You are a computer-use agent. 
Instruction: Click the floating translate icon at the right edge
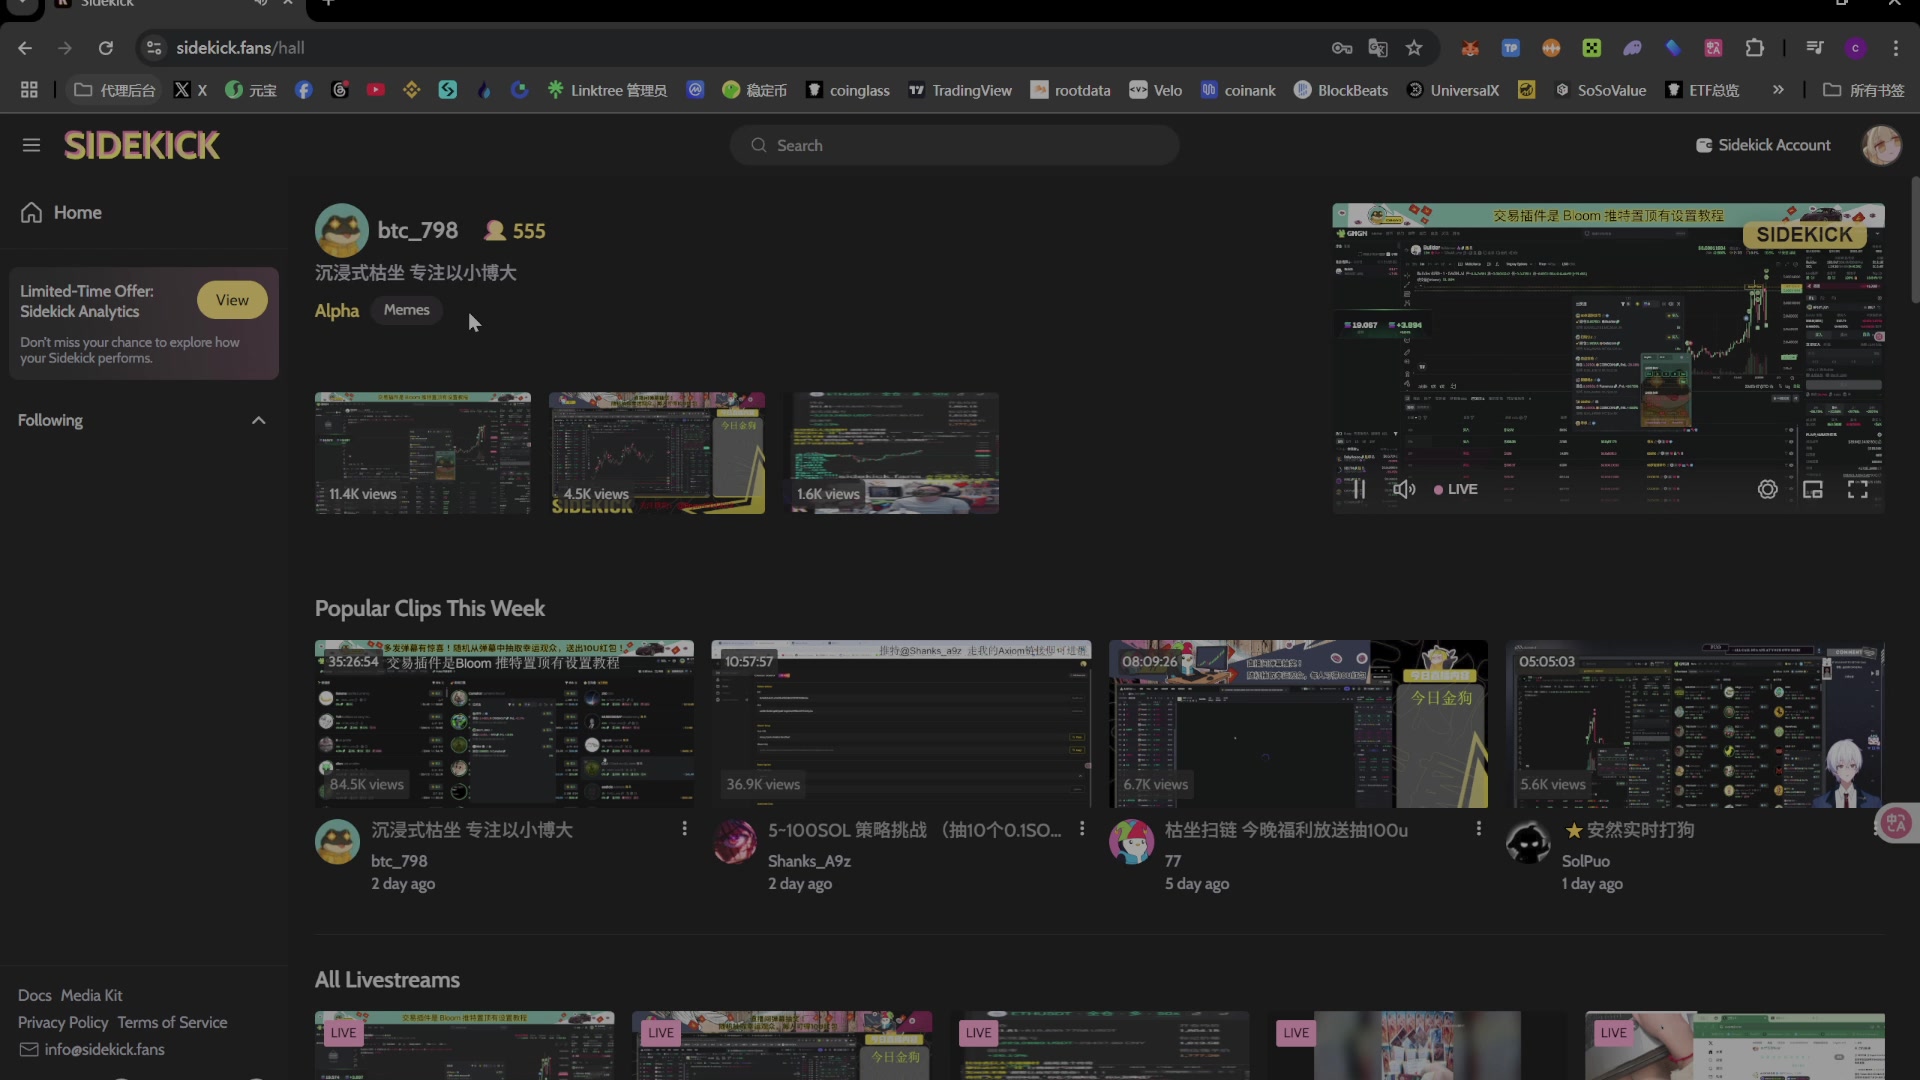click(x=1896, y=823)
